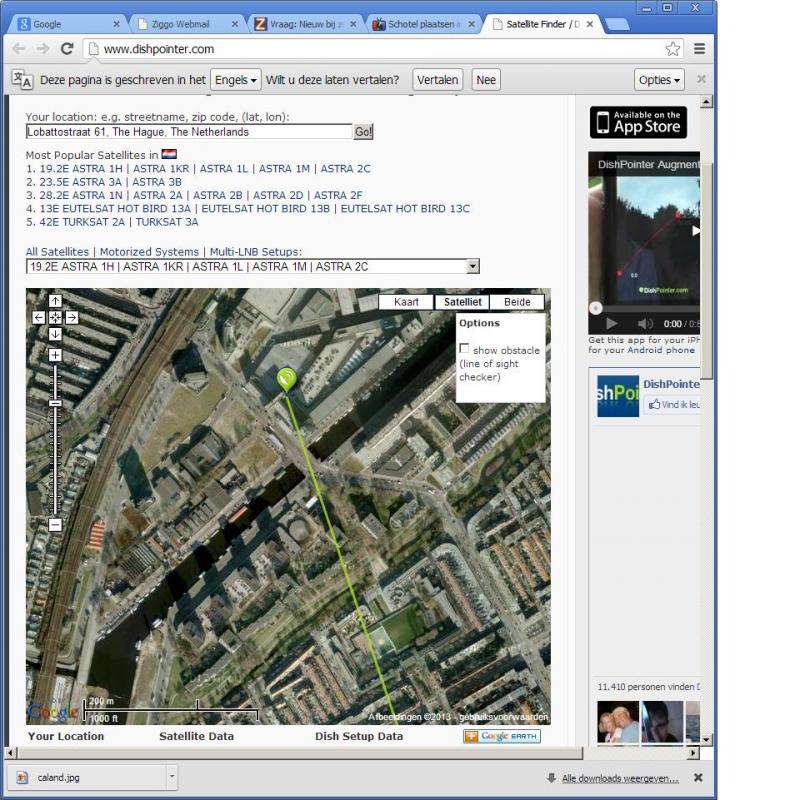Click the new tab button
This screenshot has height=800, width=800.
click(x=616, y=24)
